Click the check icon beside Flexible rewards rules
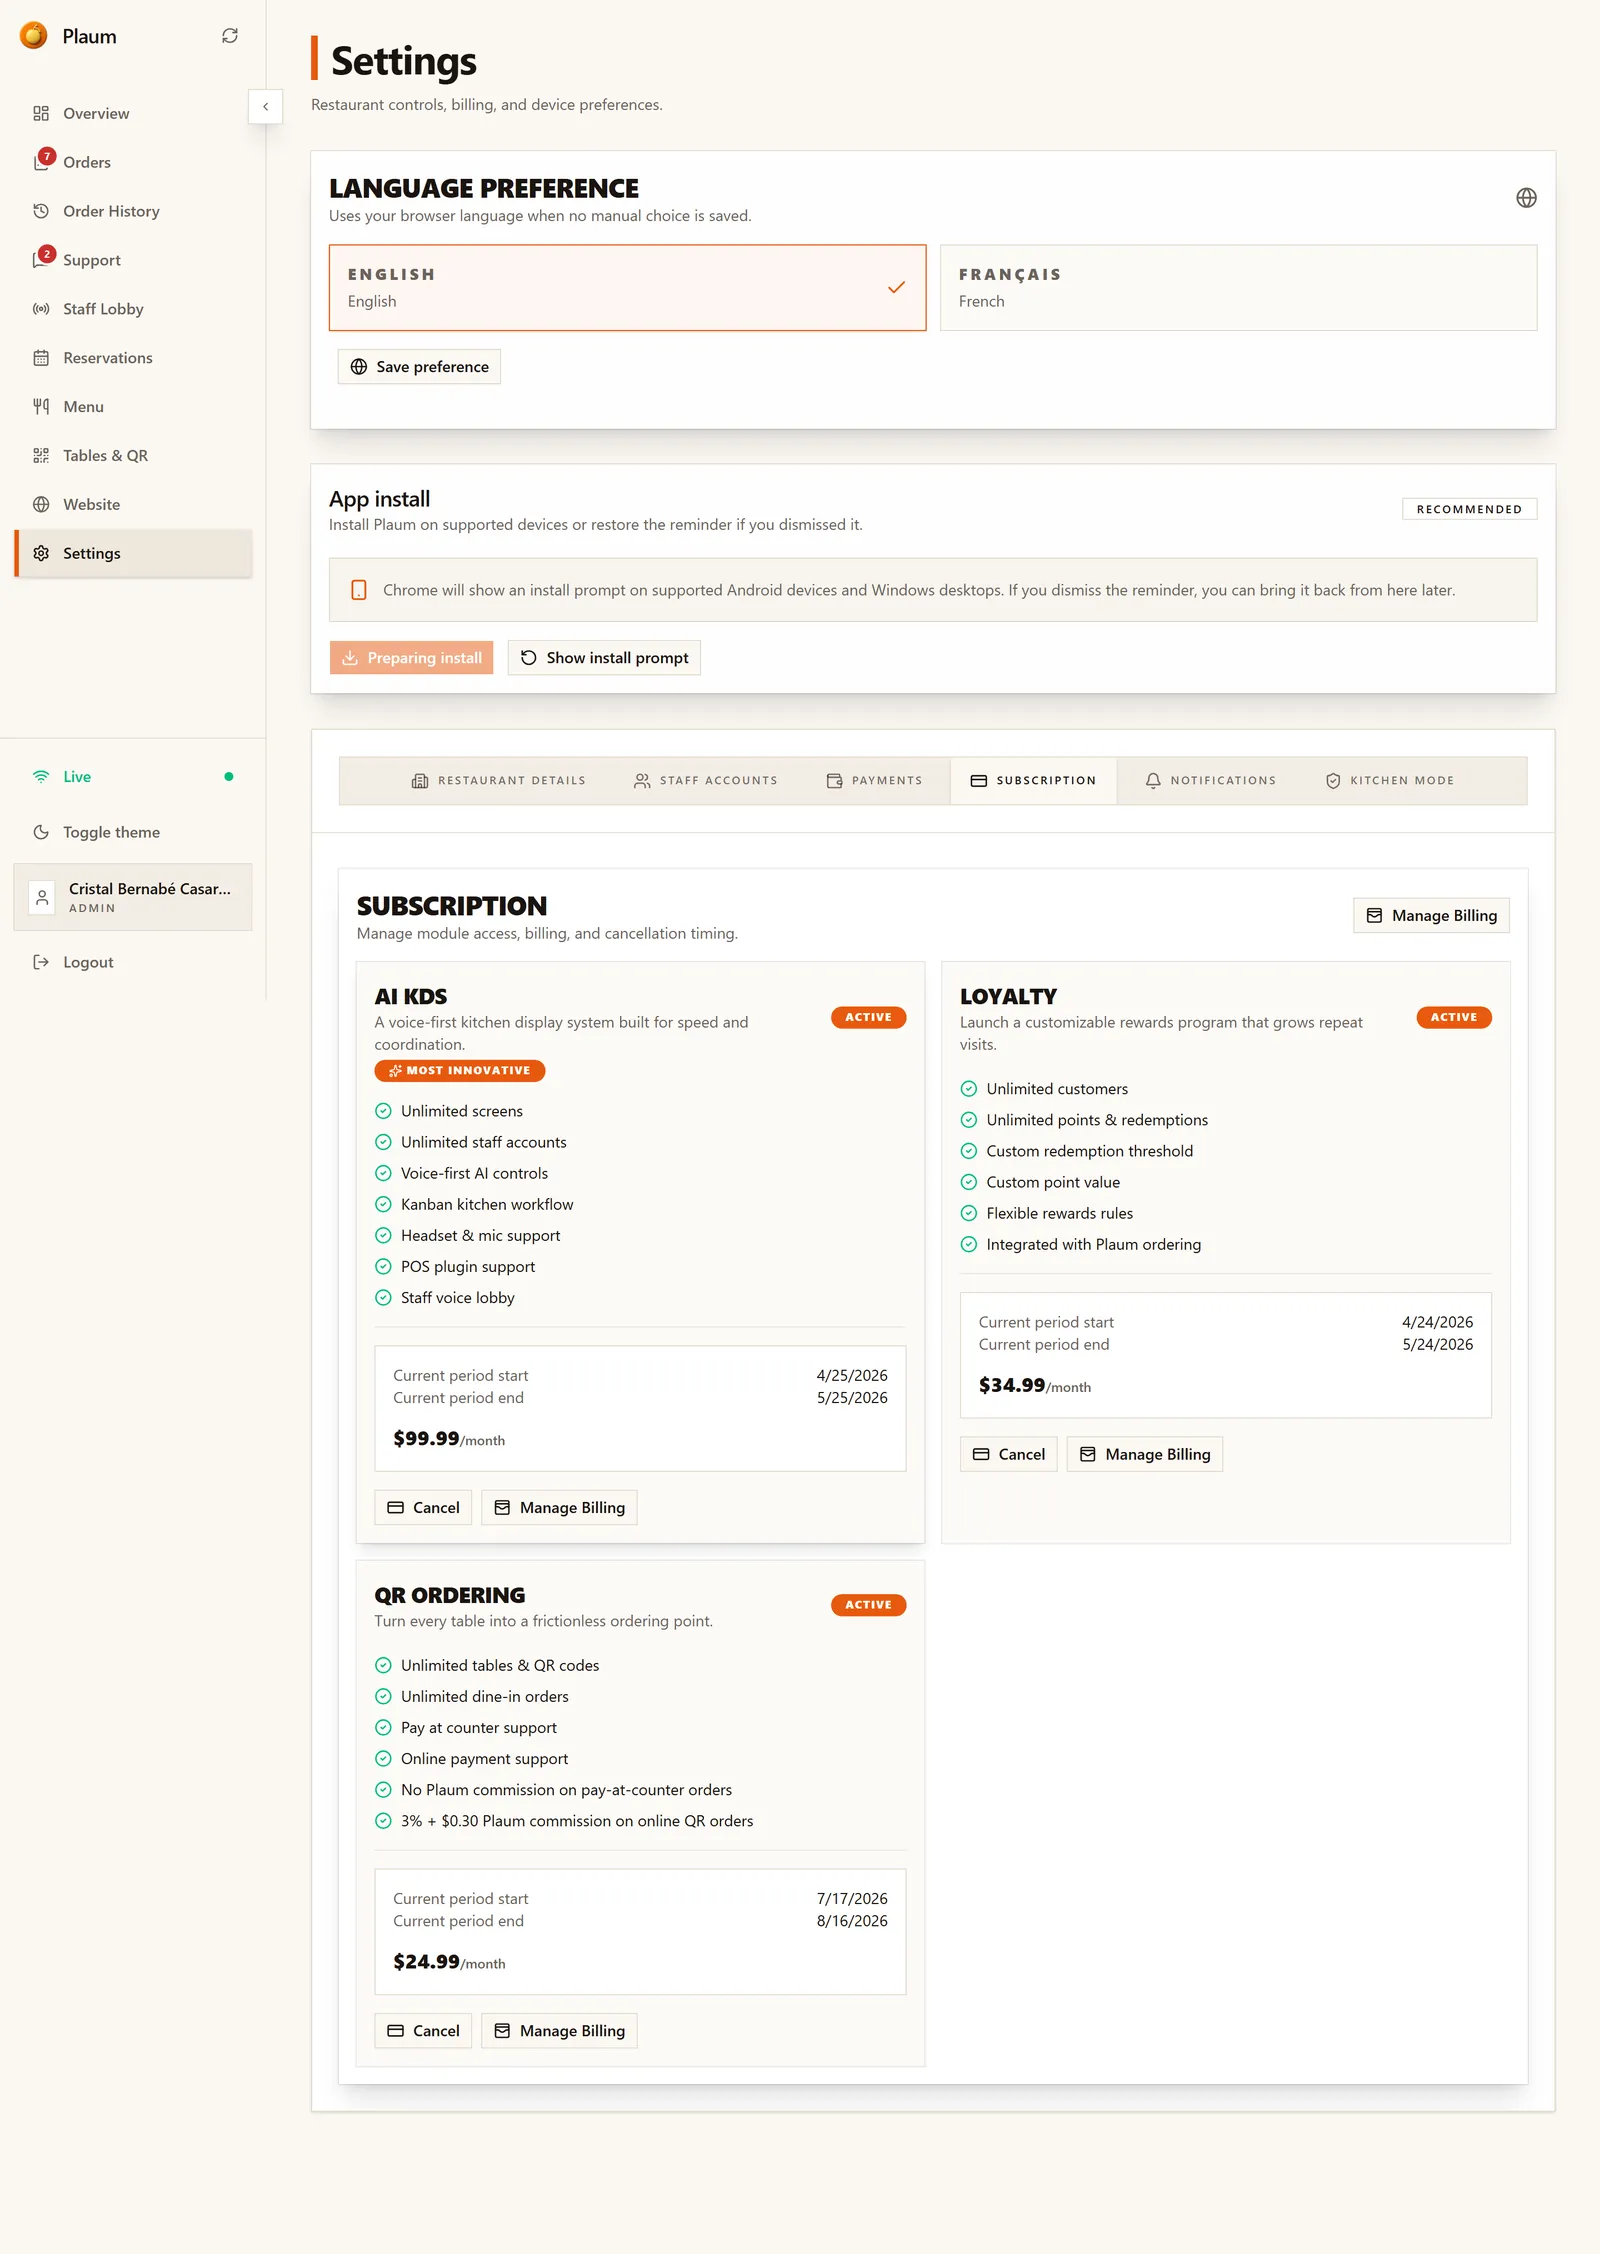This screenshot has height=2254, width=1600. (x=969, y=1213)
